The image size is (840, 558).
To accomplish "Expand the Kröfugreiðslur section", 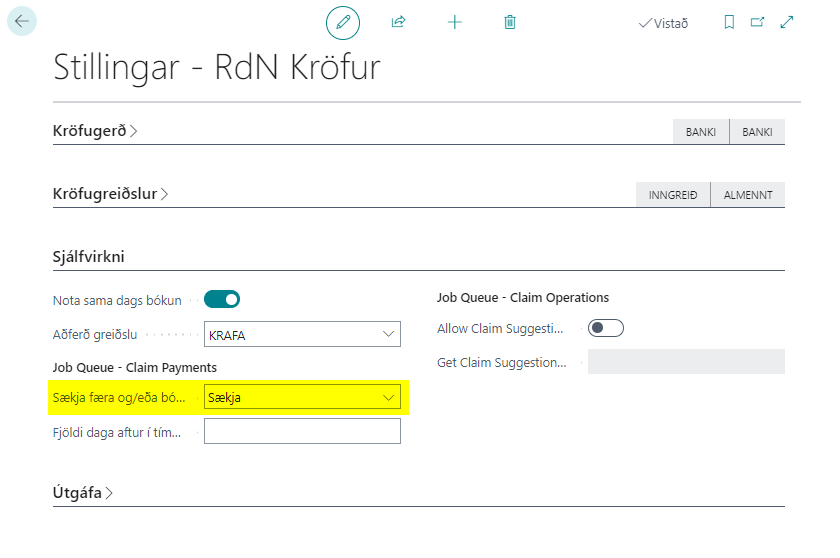I will 110,194.
